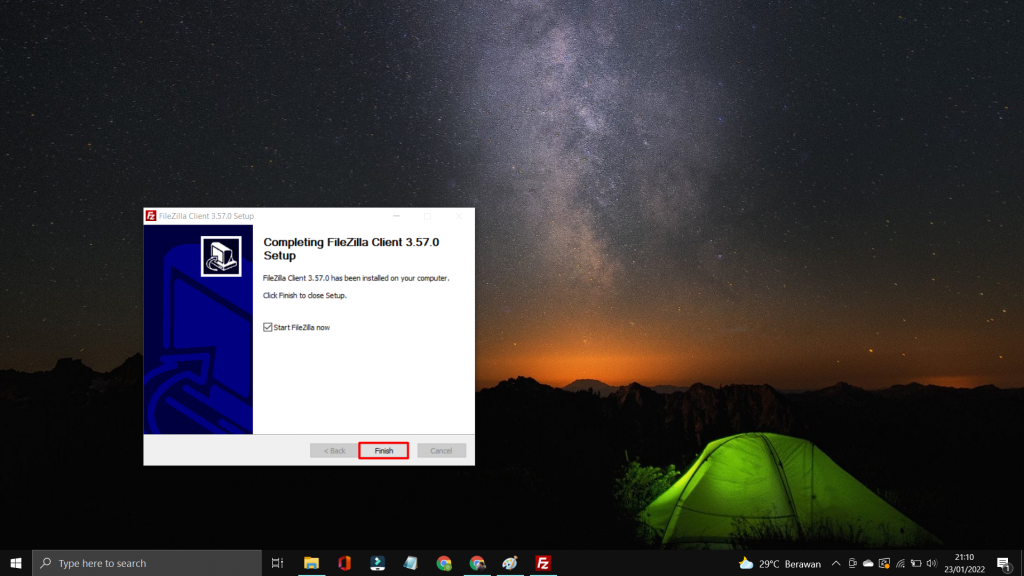Click the Finish button to close Setup
The width and height of the screenshot is (1024, 576).
[384, 450]
